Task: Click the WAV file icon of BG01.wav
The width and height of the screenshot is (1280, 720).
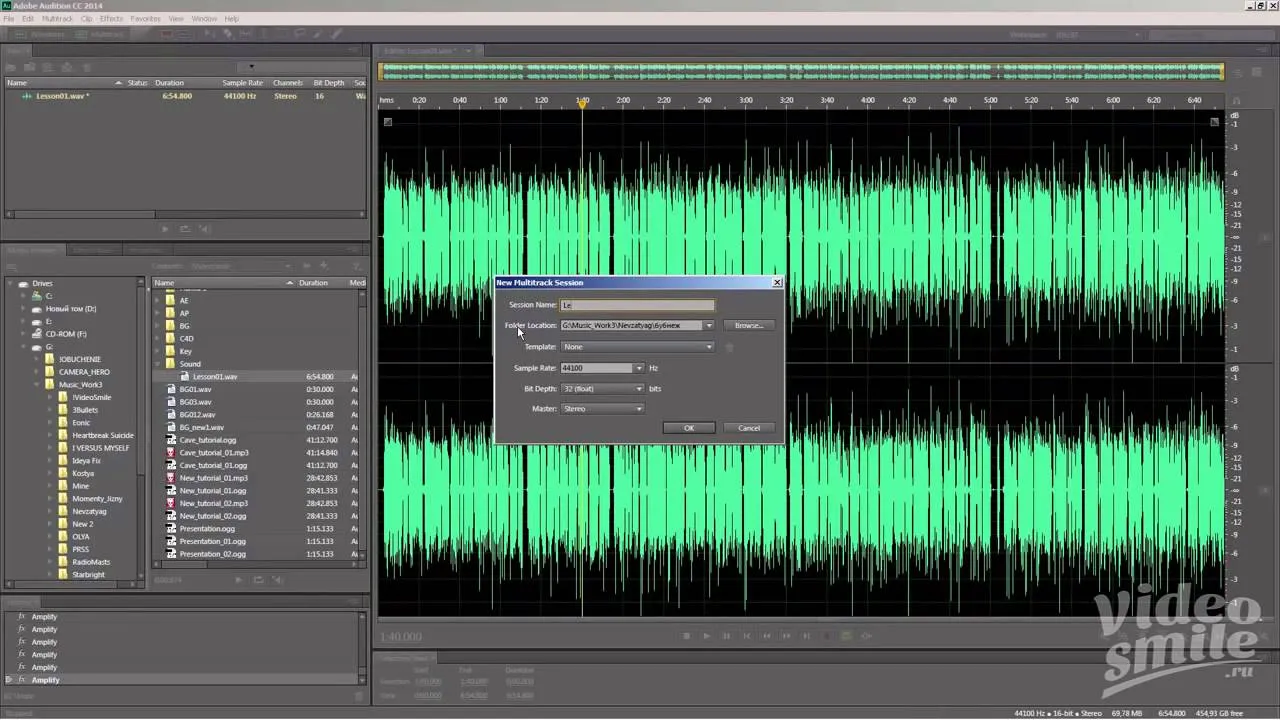Action: tap(171, 389)
